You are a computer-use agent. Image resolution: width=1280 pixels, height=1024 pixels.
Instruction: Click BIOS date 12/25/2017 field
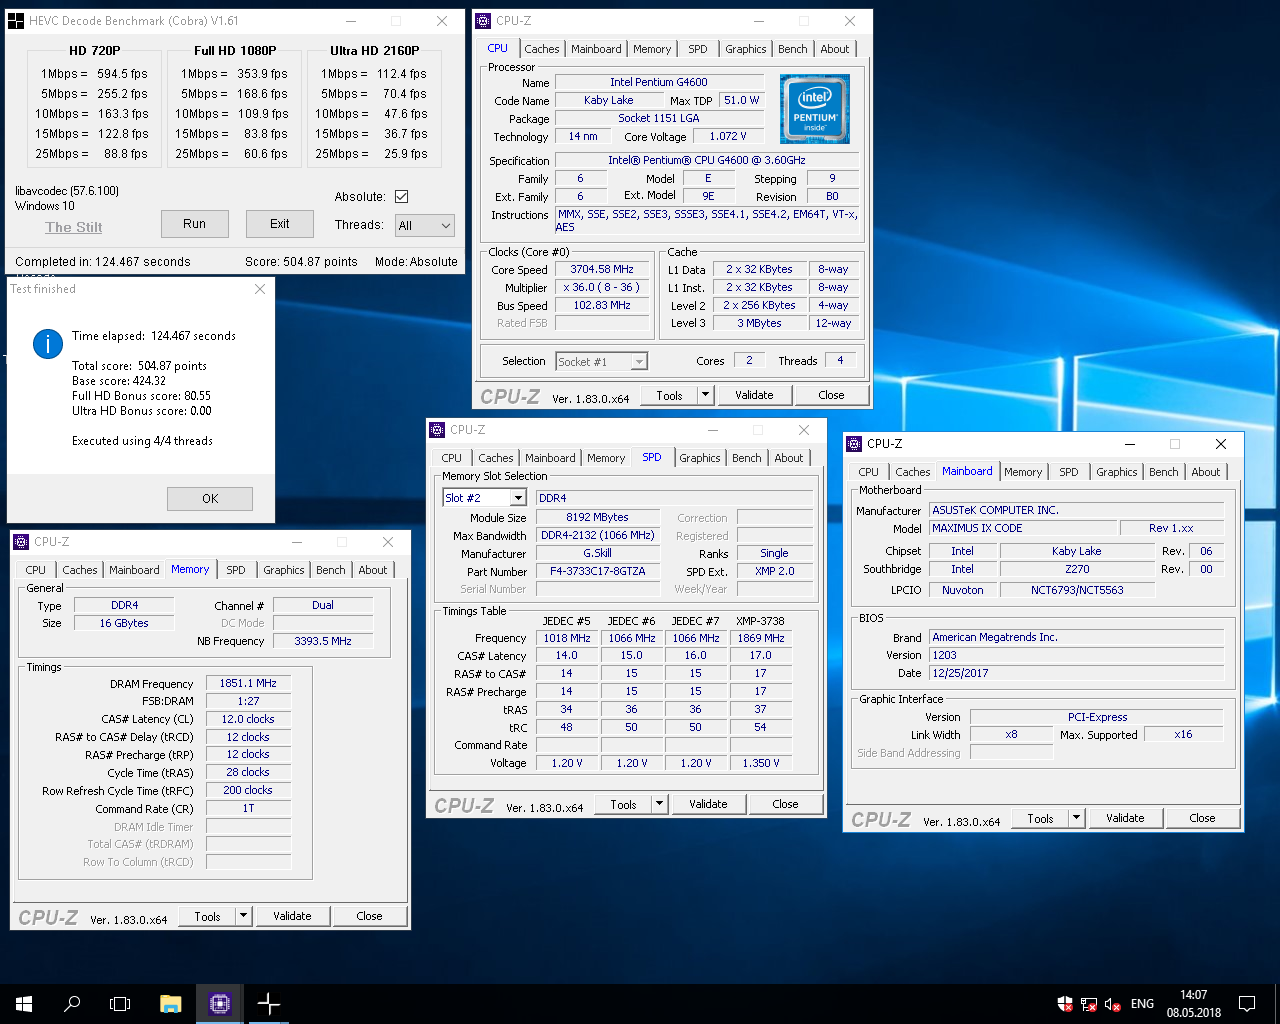pyautogui.click(x=1077, y=673)
